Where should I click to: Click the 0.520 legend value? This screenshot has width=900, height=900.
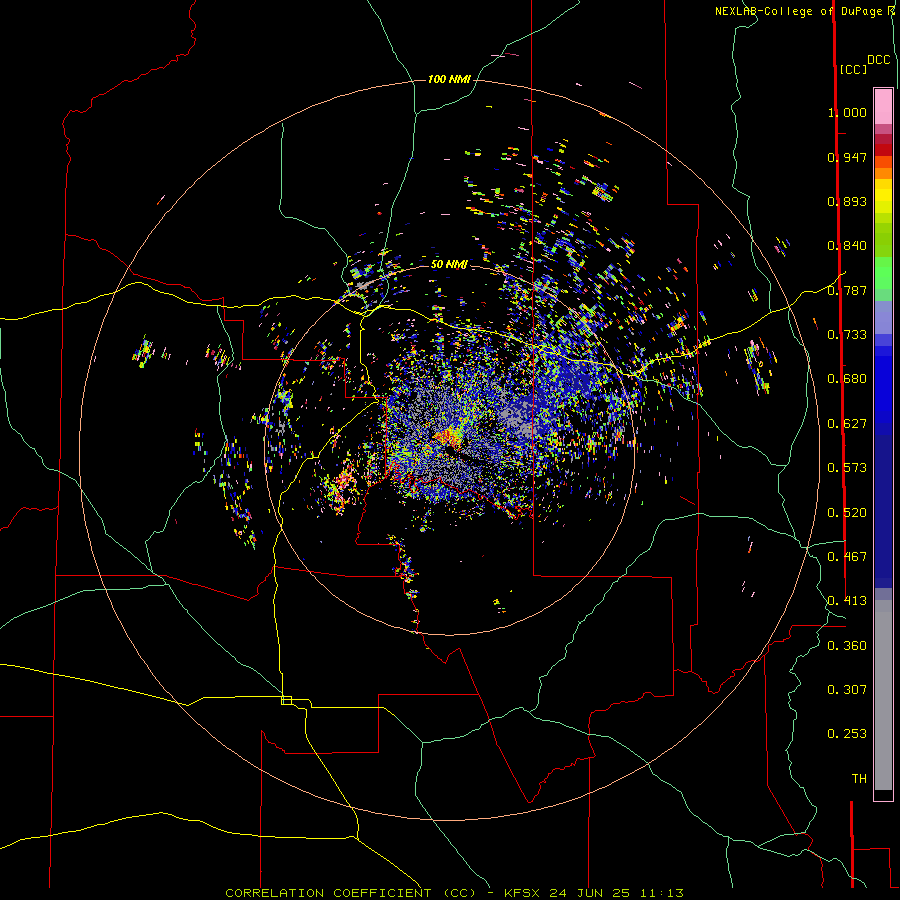847,513
